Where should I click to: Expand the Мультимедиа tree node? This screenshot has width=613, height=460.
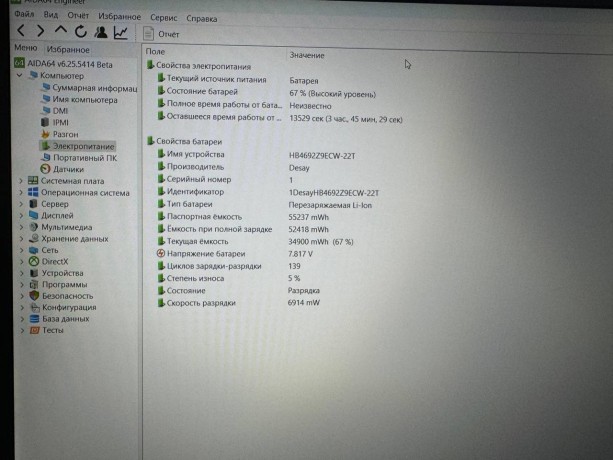click(21, 227)
